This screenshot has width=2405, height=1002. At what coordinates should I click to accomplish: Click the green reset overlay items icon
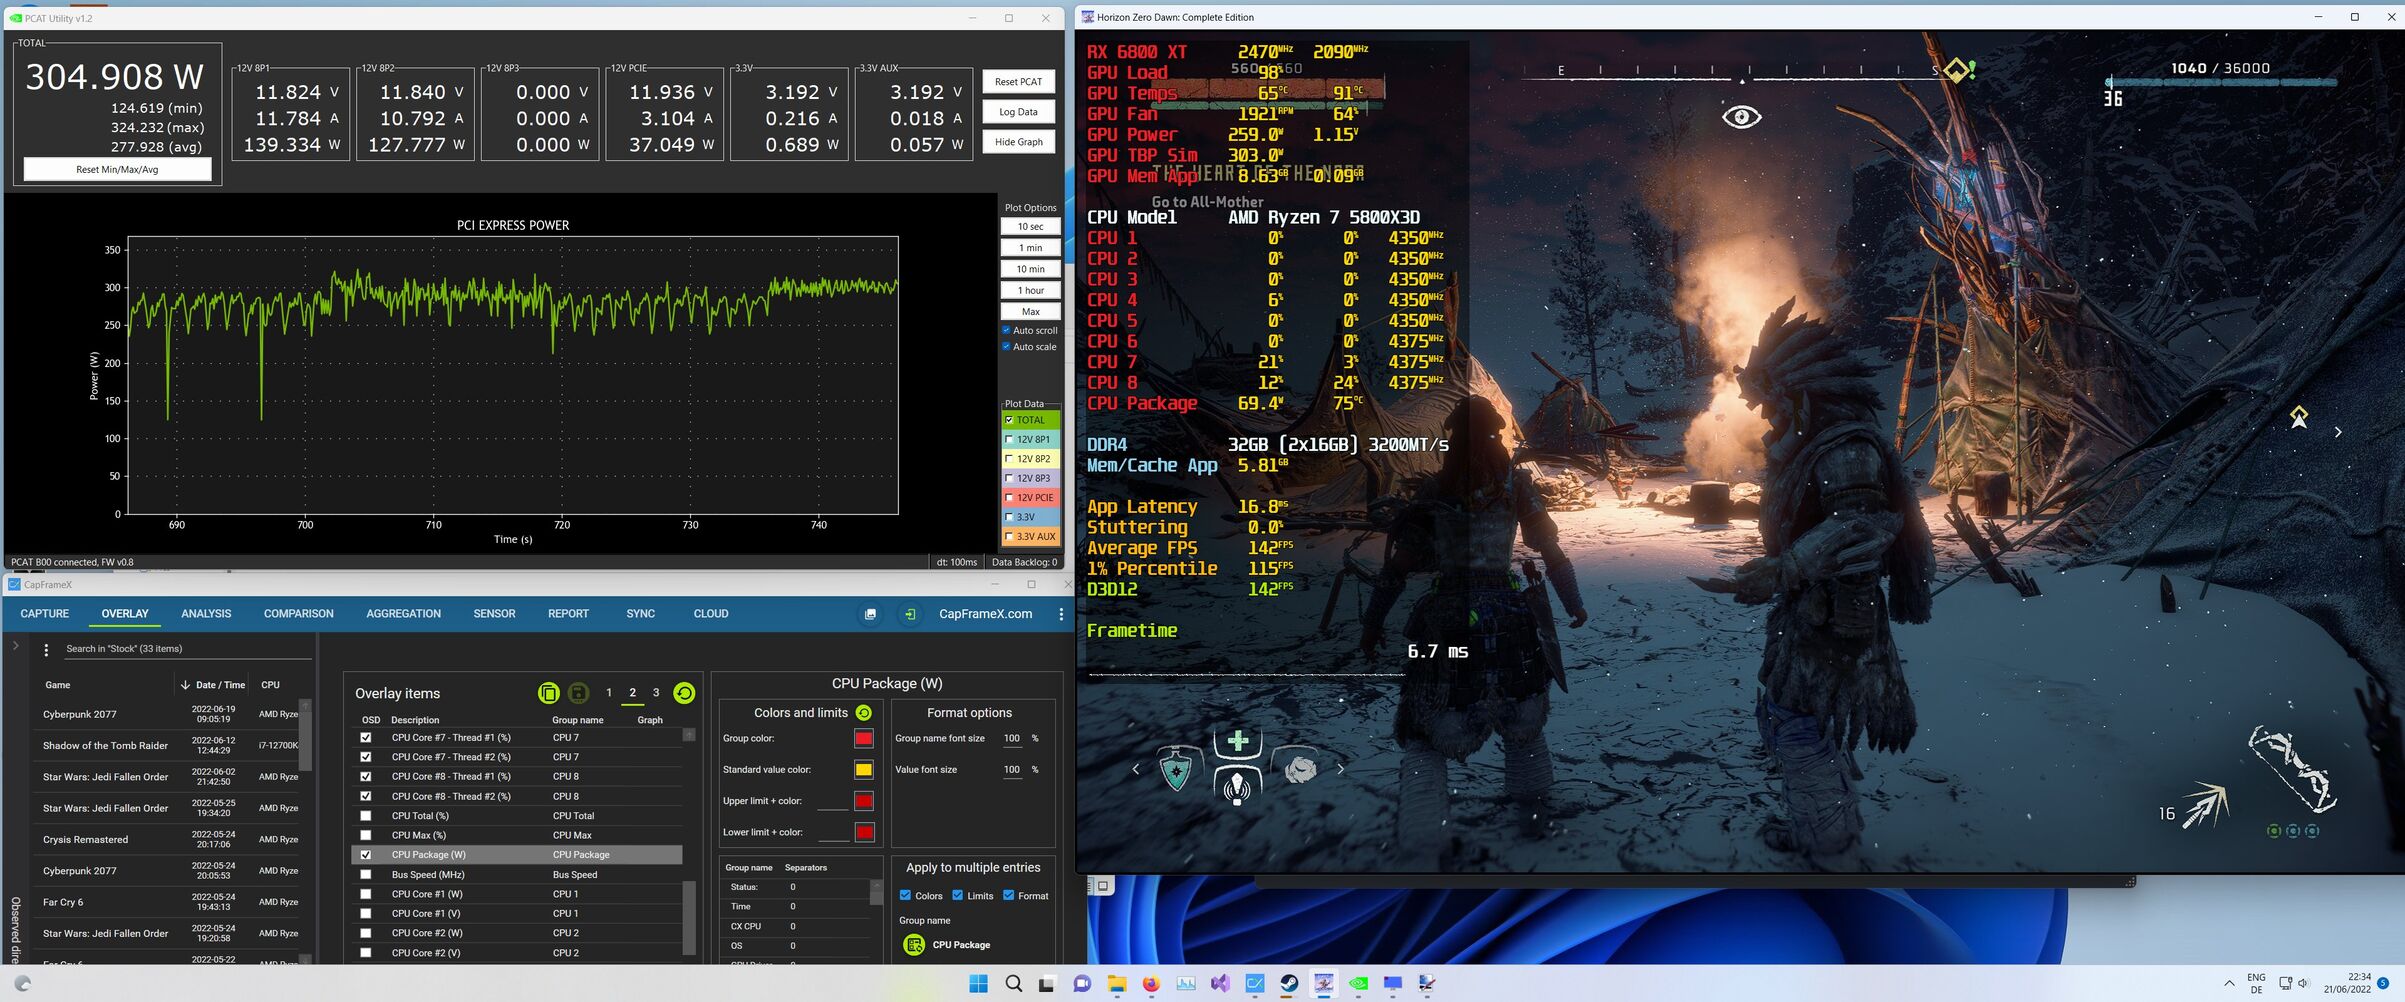coord(684,693)
